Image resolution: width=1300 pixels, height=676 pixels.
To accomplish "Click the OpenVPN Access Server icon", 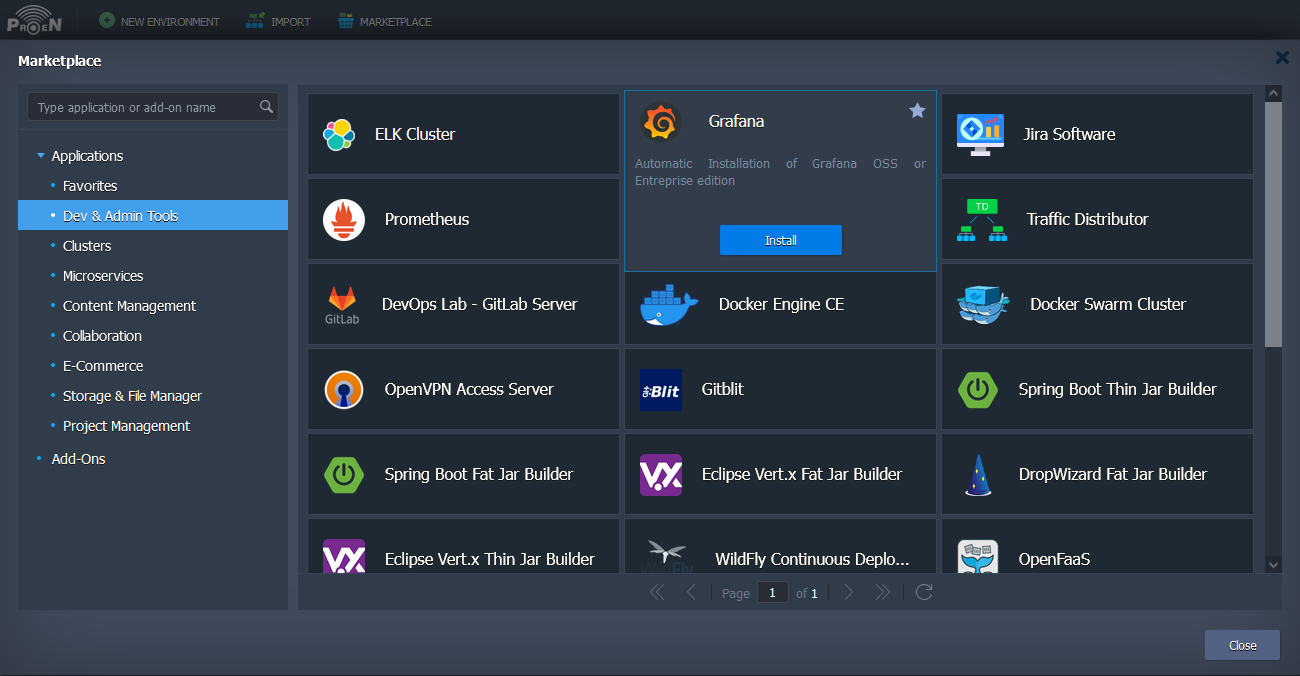I will pos(344,390).
